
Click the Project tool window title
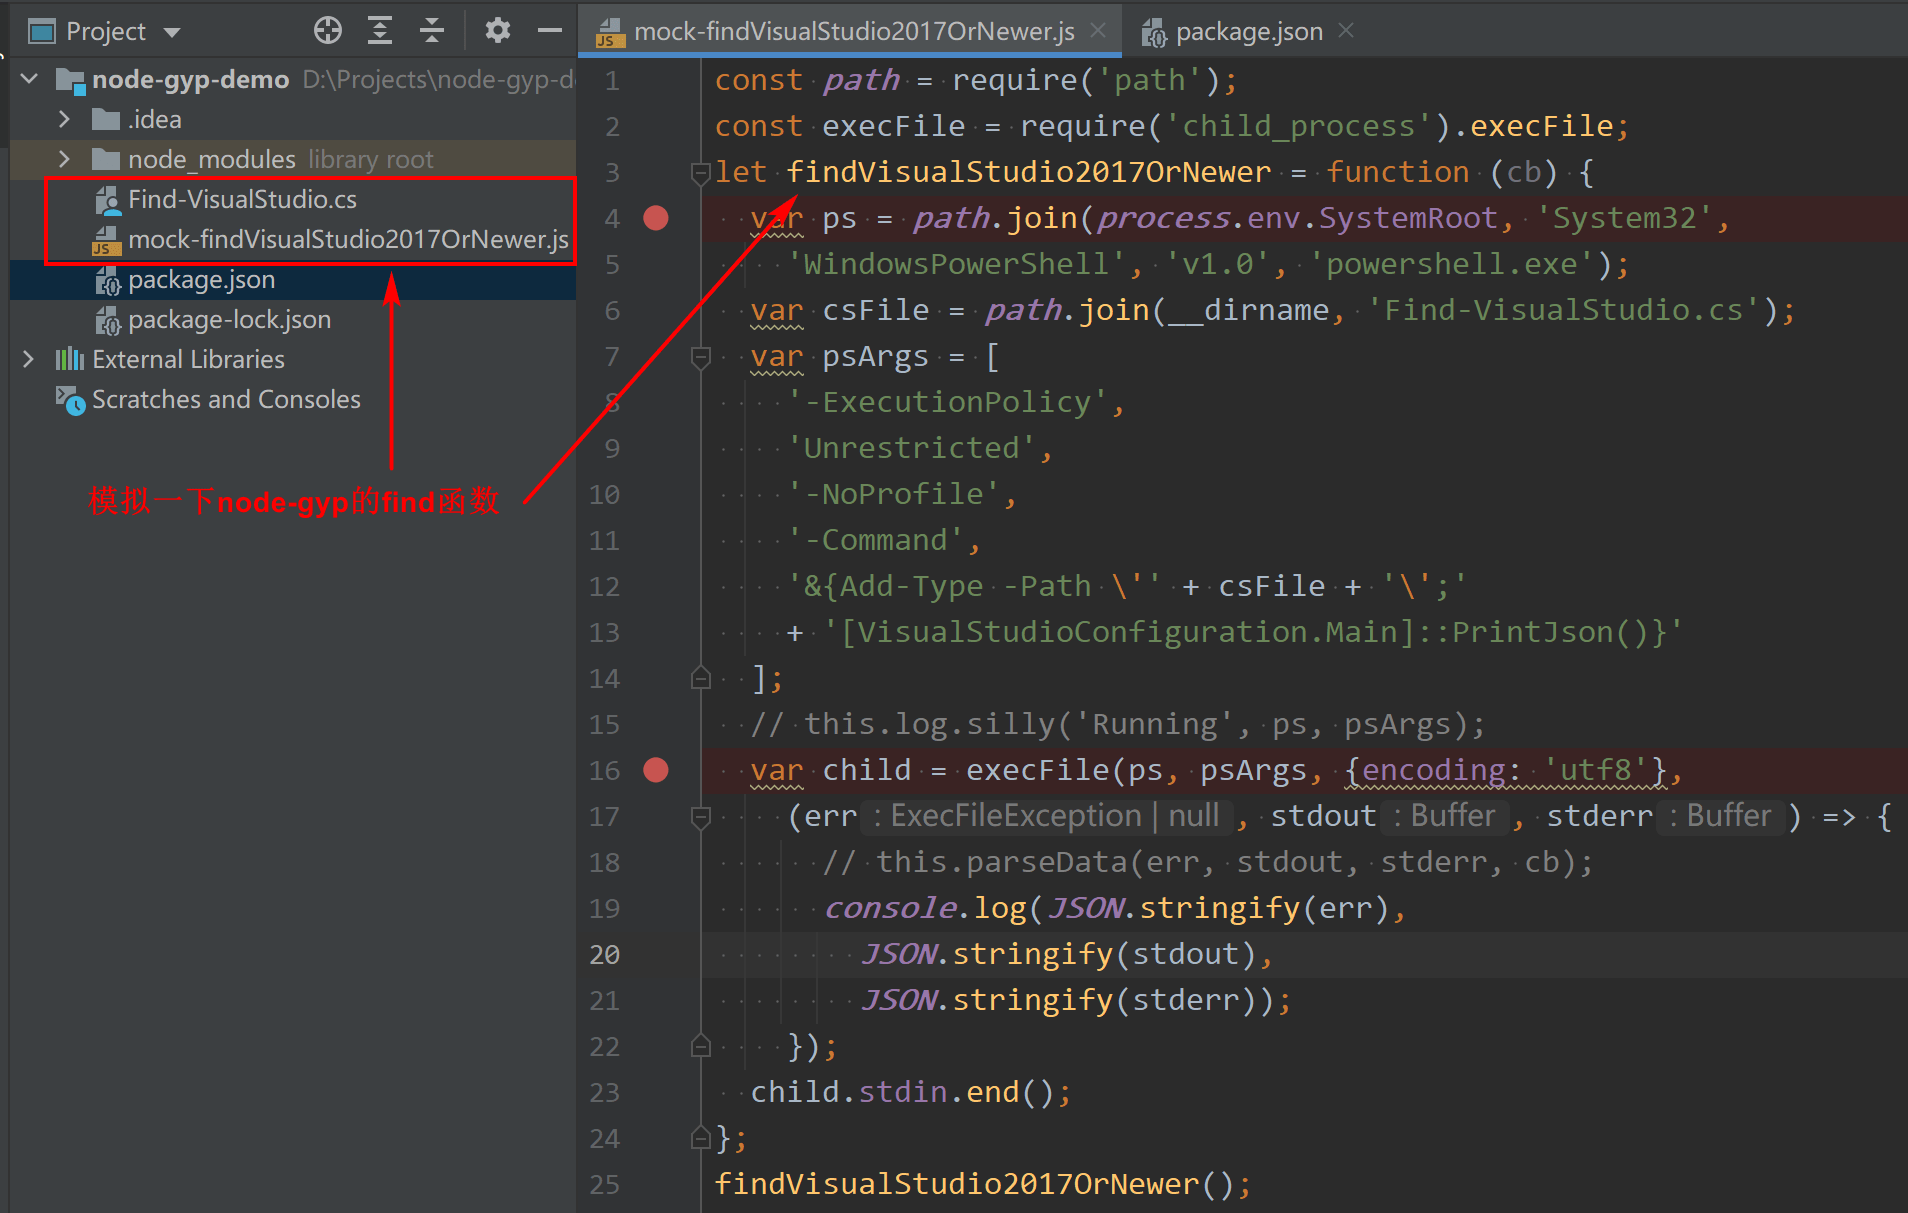pyautogui.click(x=106, y=31)
